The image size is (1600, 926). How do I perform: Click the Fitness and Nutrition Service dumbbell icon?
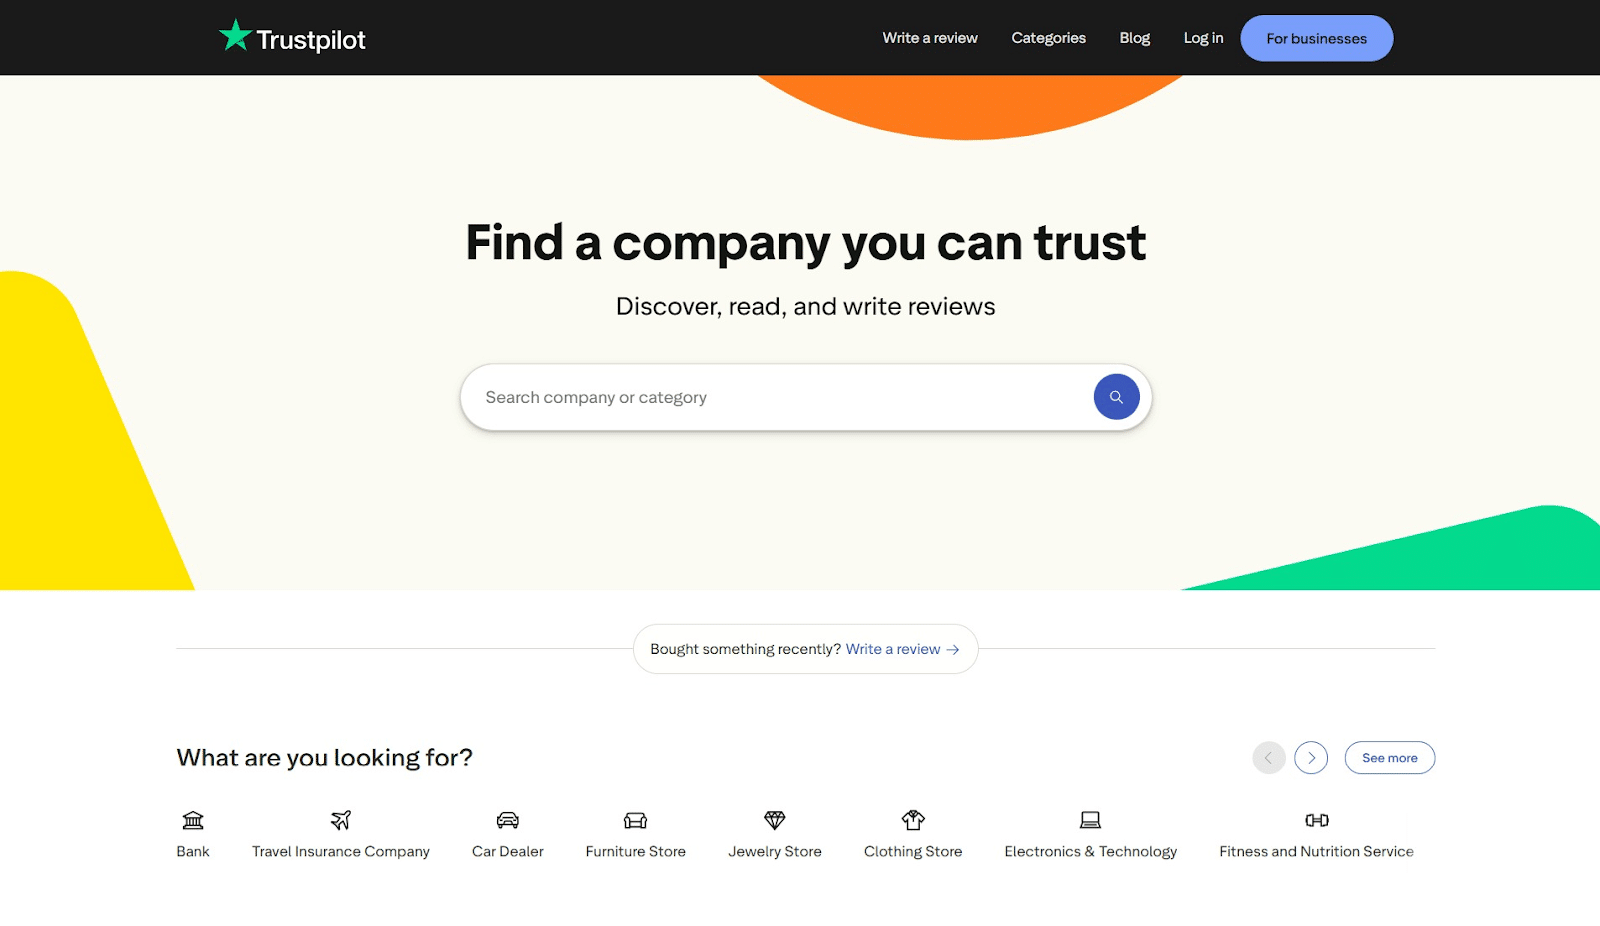pyautogui.click(x=1316, y=820)
